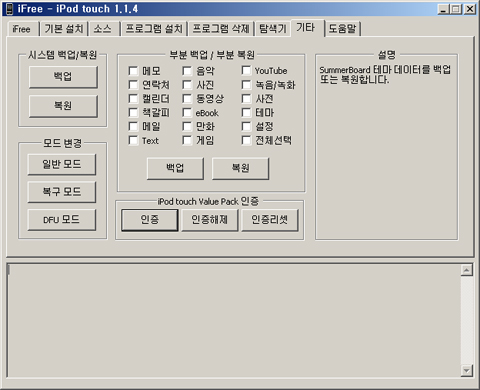Viewport: 480px width, 390px height.
Task: Click inside the log output text area
Action: point(233,320)
